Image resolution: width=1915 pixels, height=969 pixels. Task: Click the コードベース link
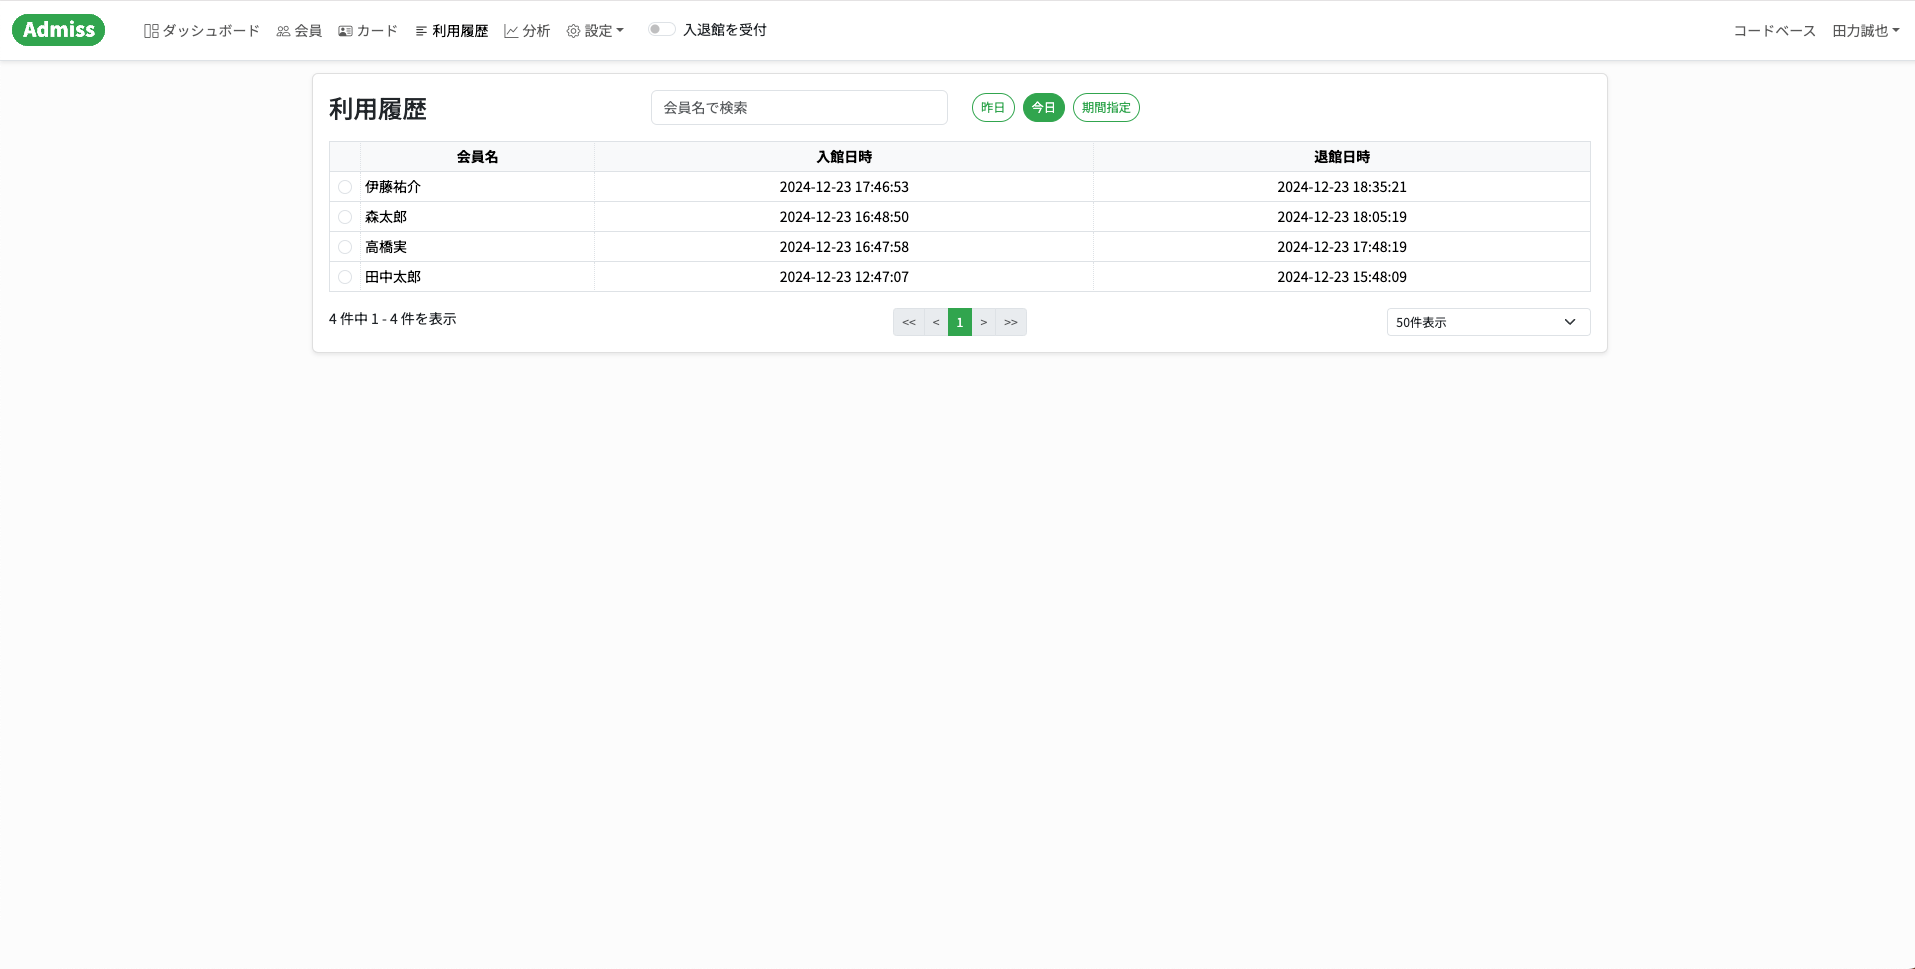[x=1774, y=31]
